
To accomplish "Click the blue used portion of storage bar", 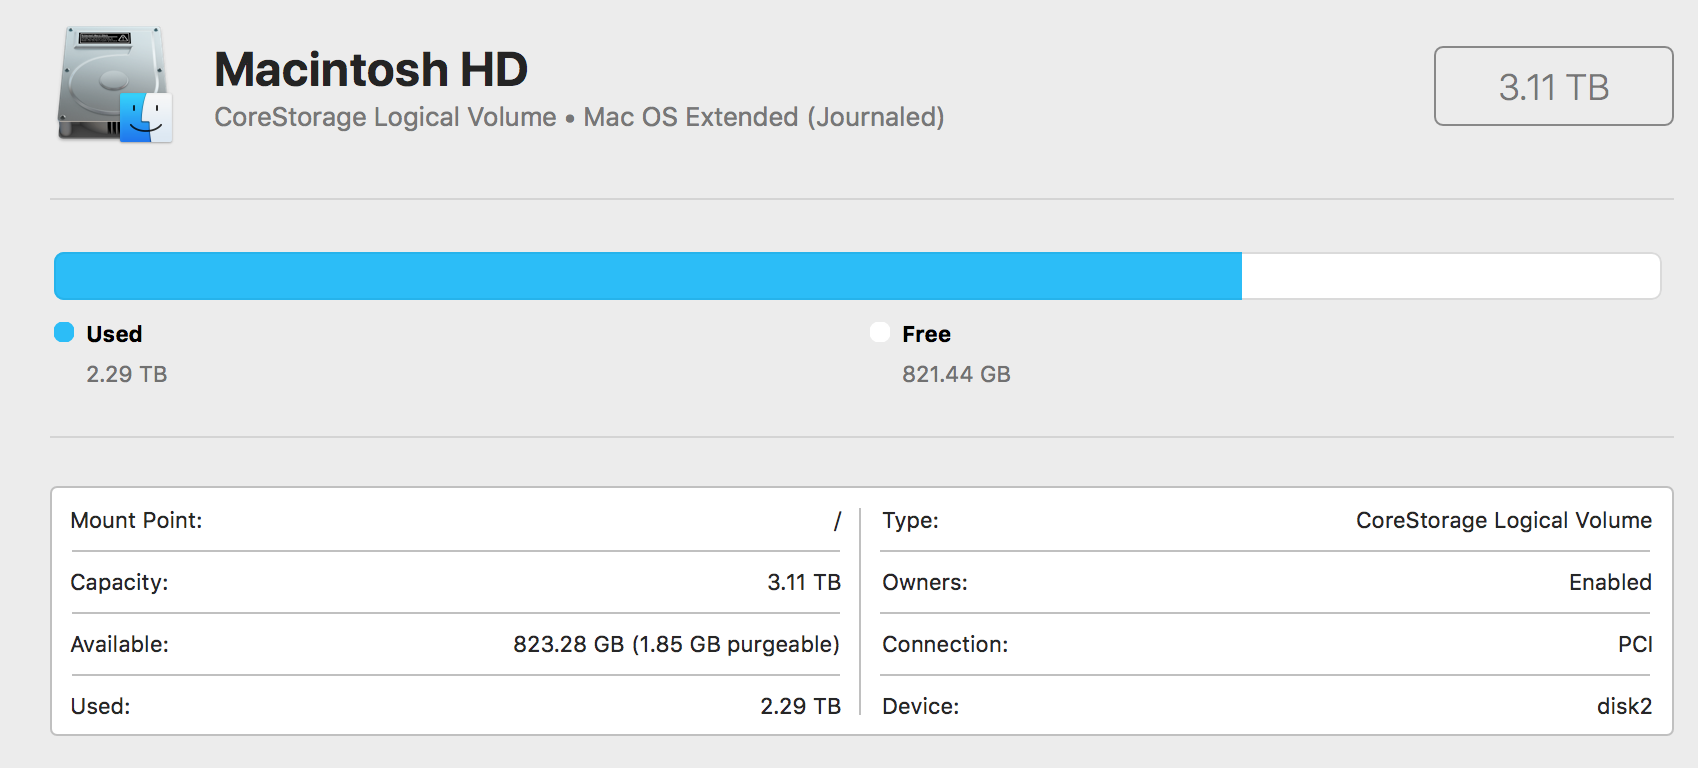I will pyautogui.click(x=648, y=276).
